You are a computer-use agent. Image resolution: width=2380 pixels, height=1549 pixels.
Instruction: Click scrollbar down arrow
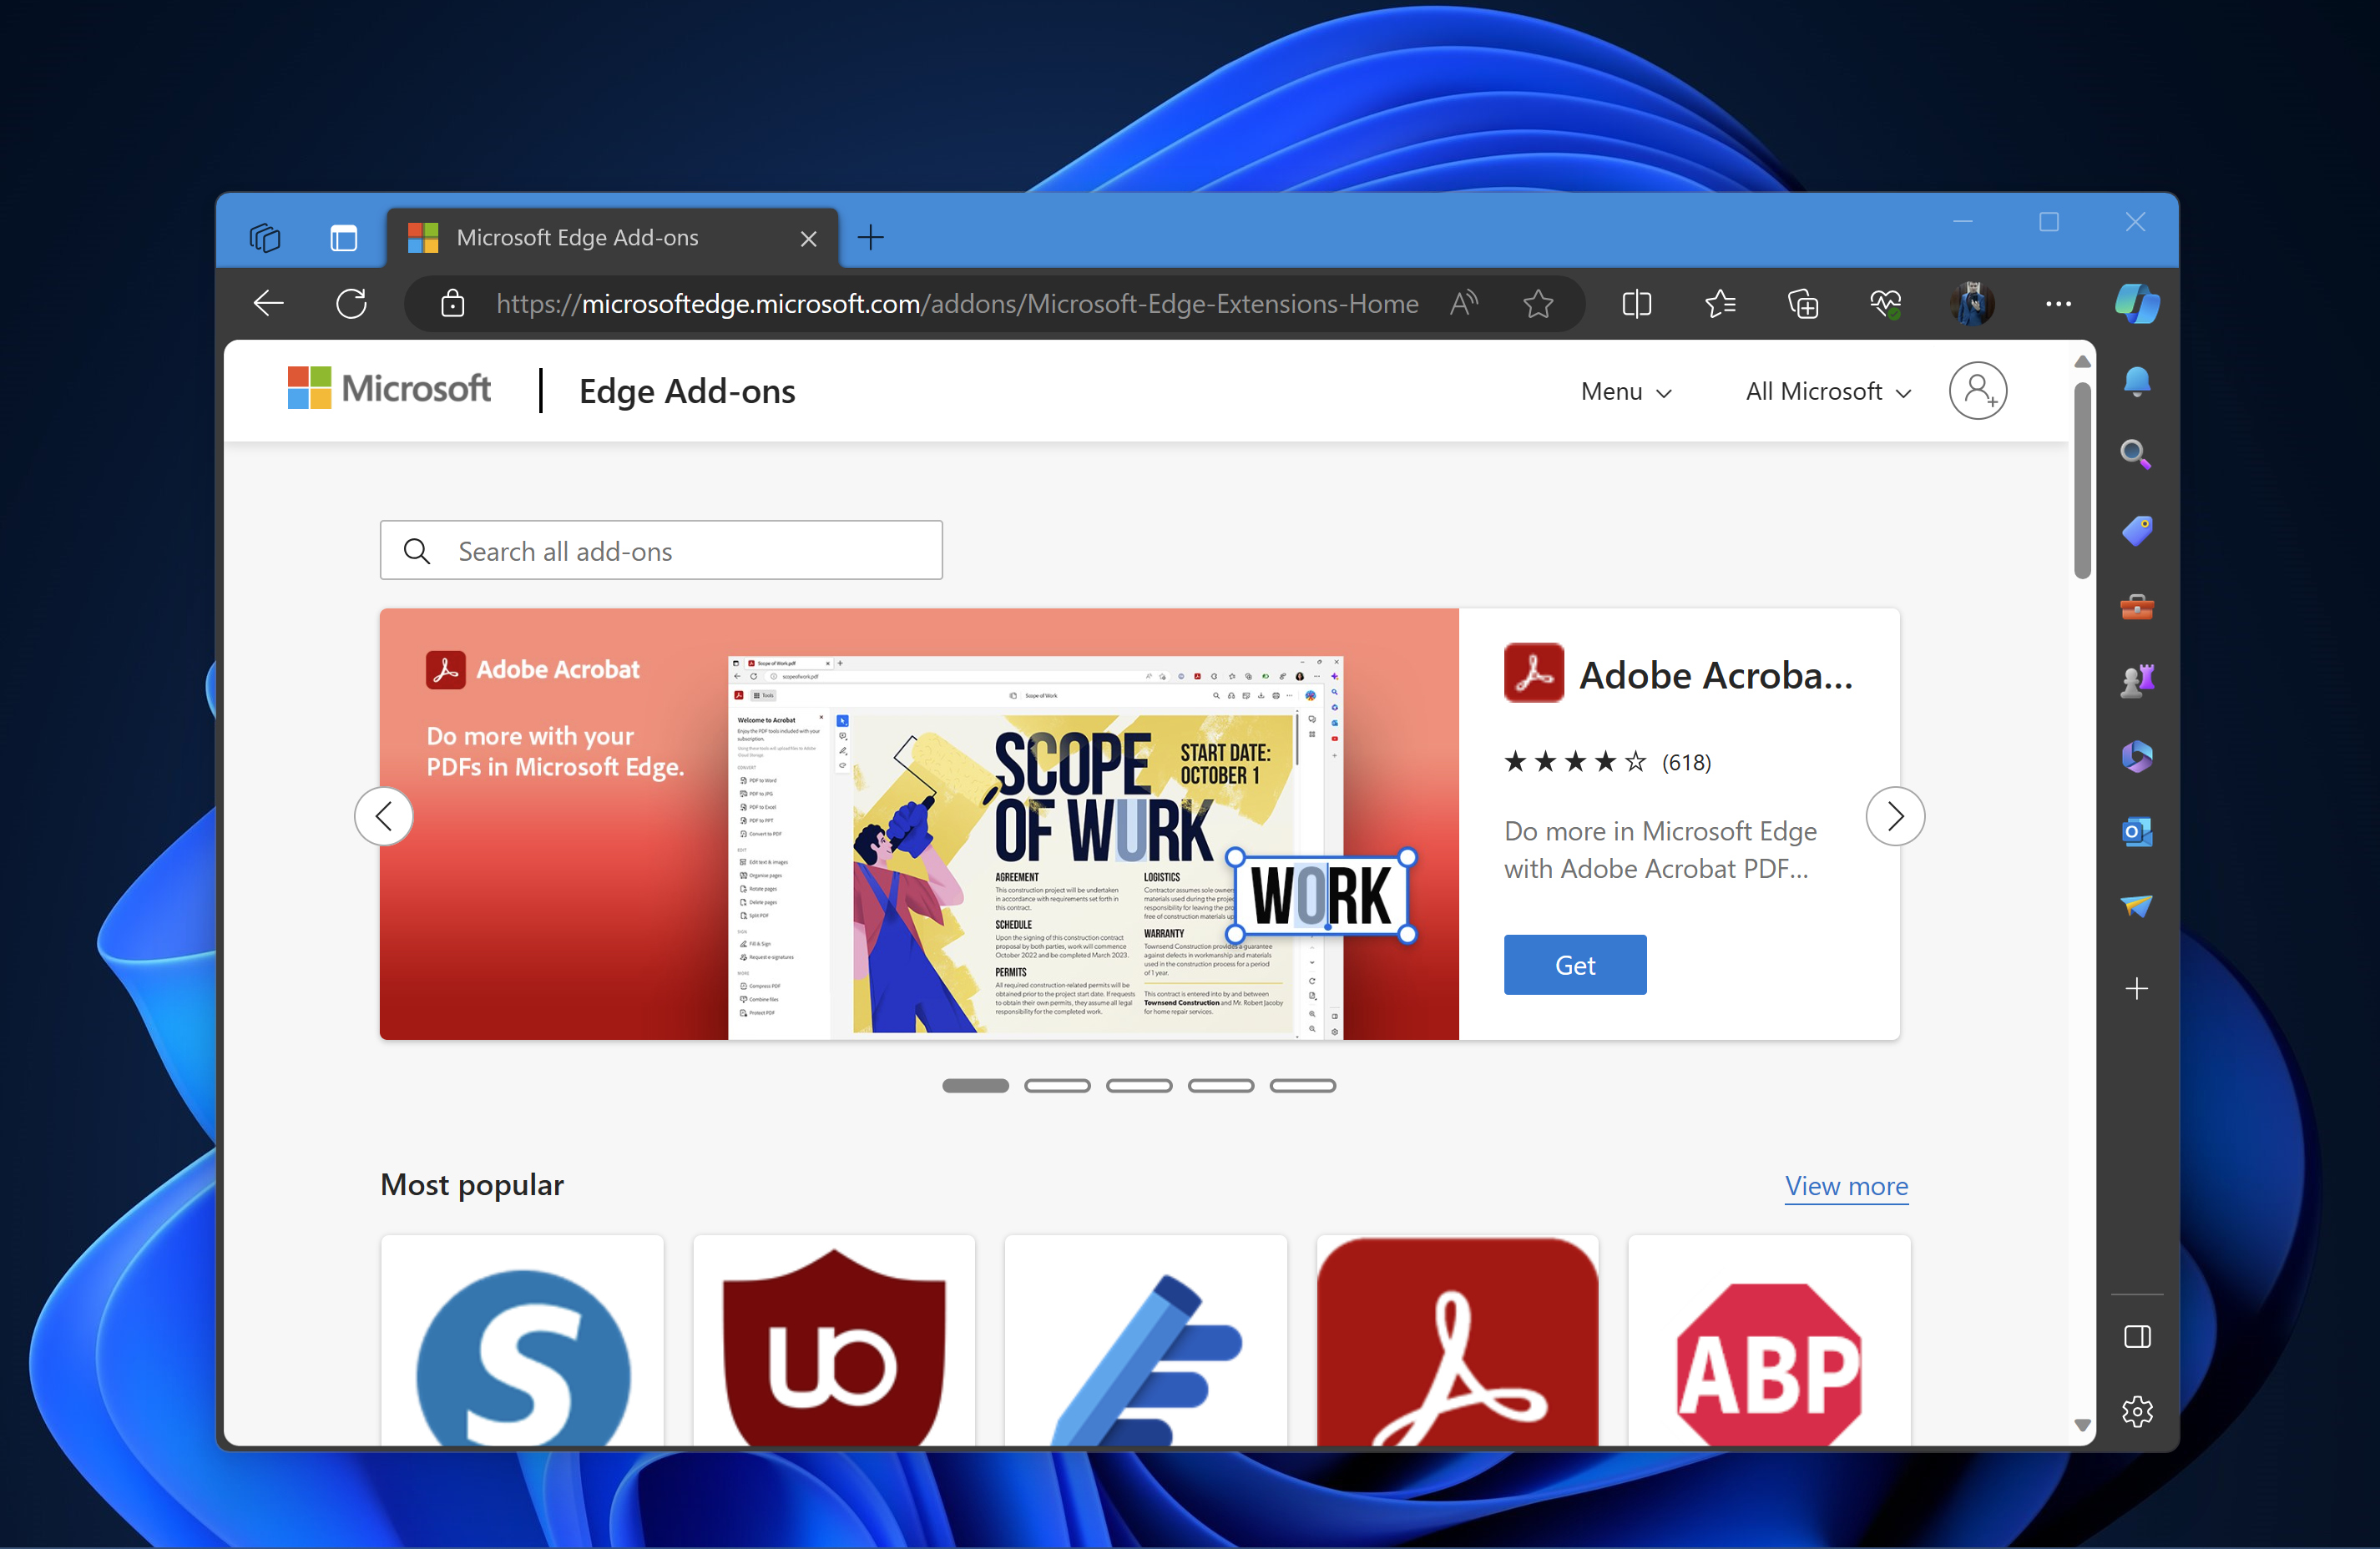(x=2082, y=1425)
